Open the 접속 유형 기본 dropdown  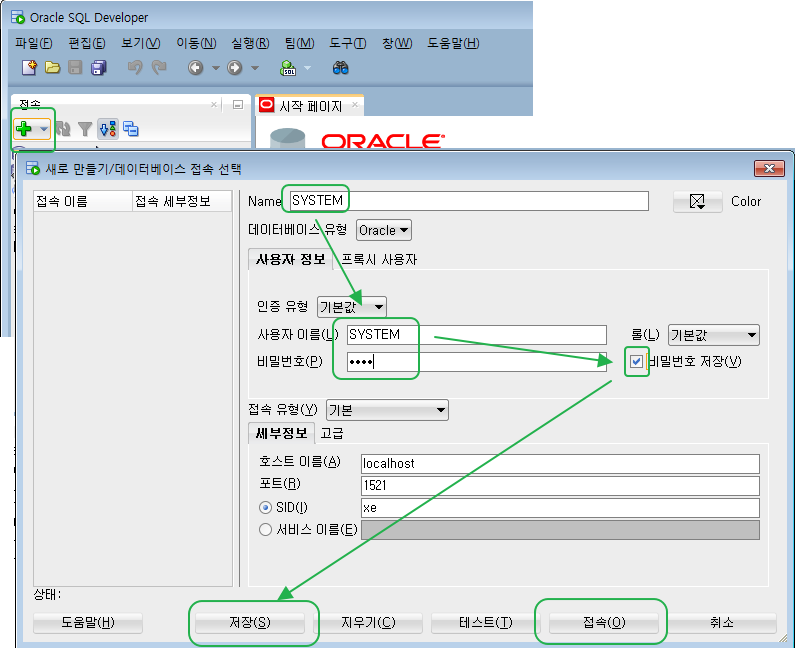pyautogui.click(x=387, y=410)
